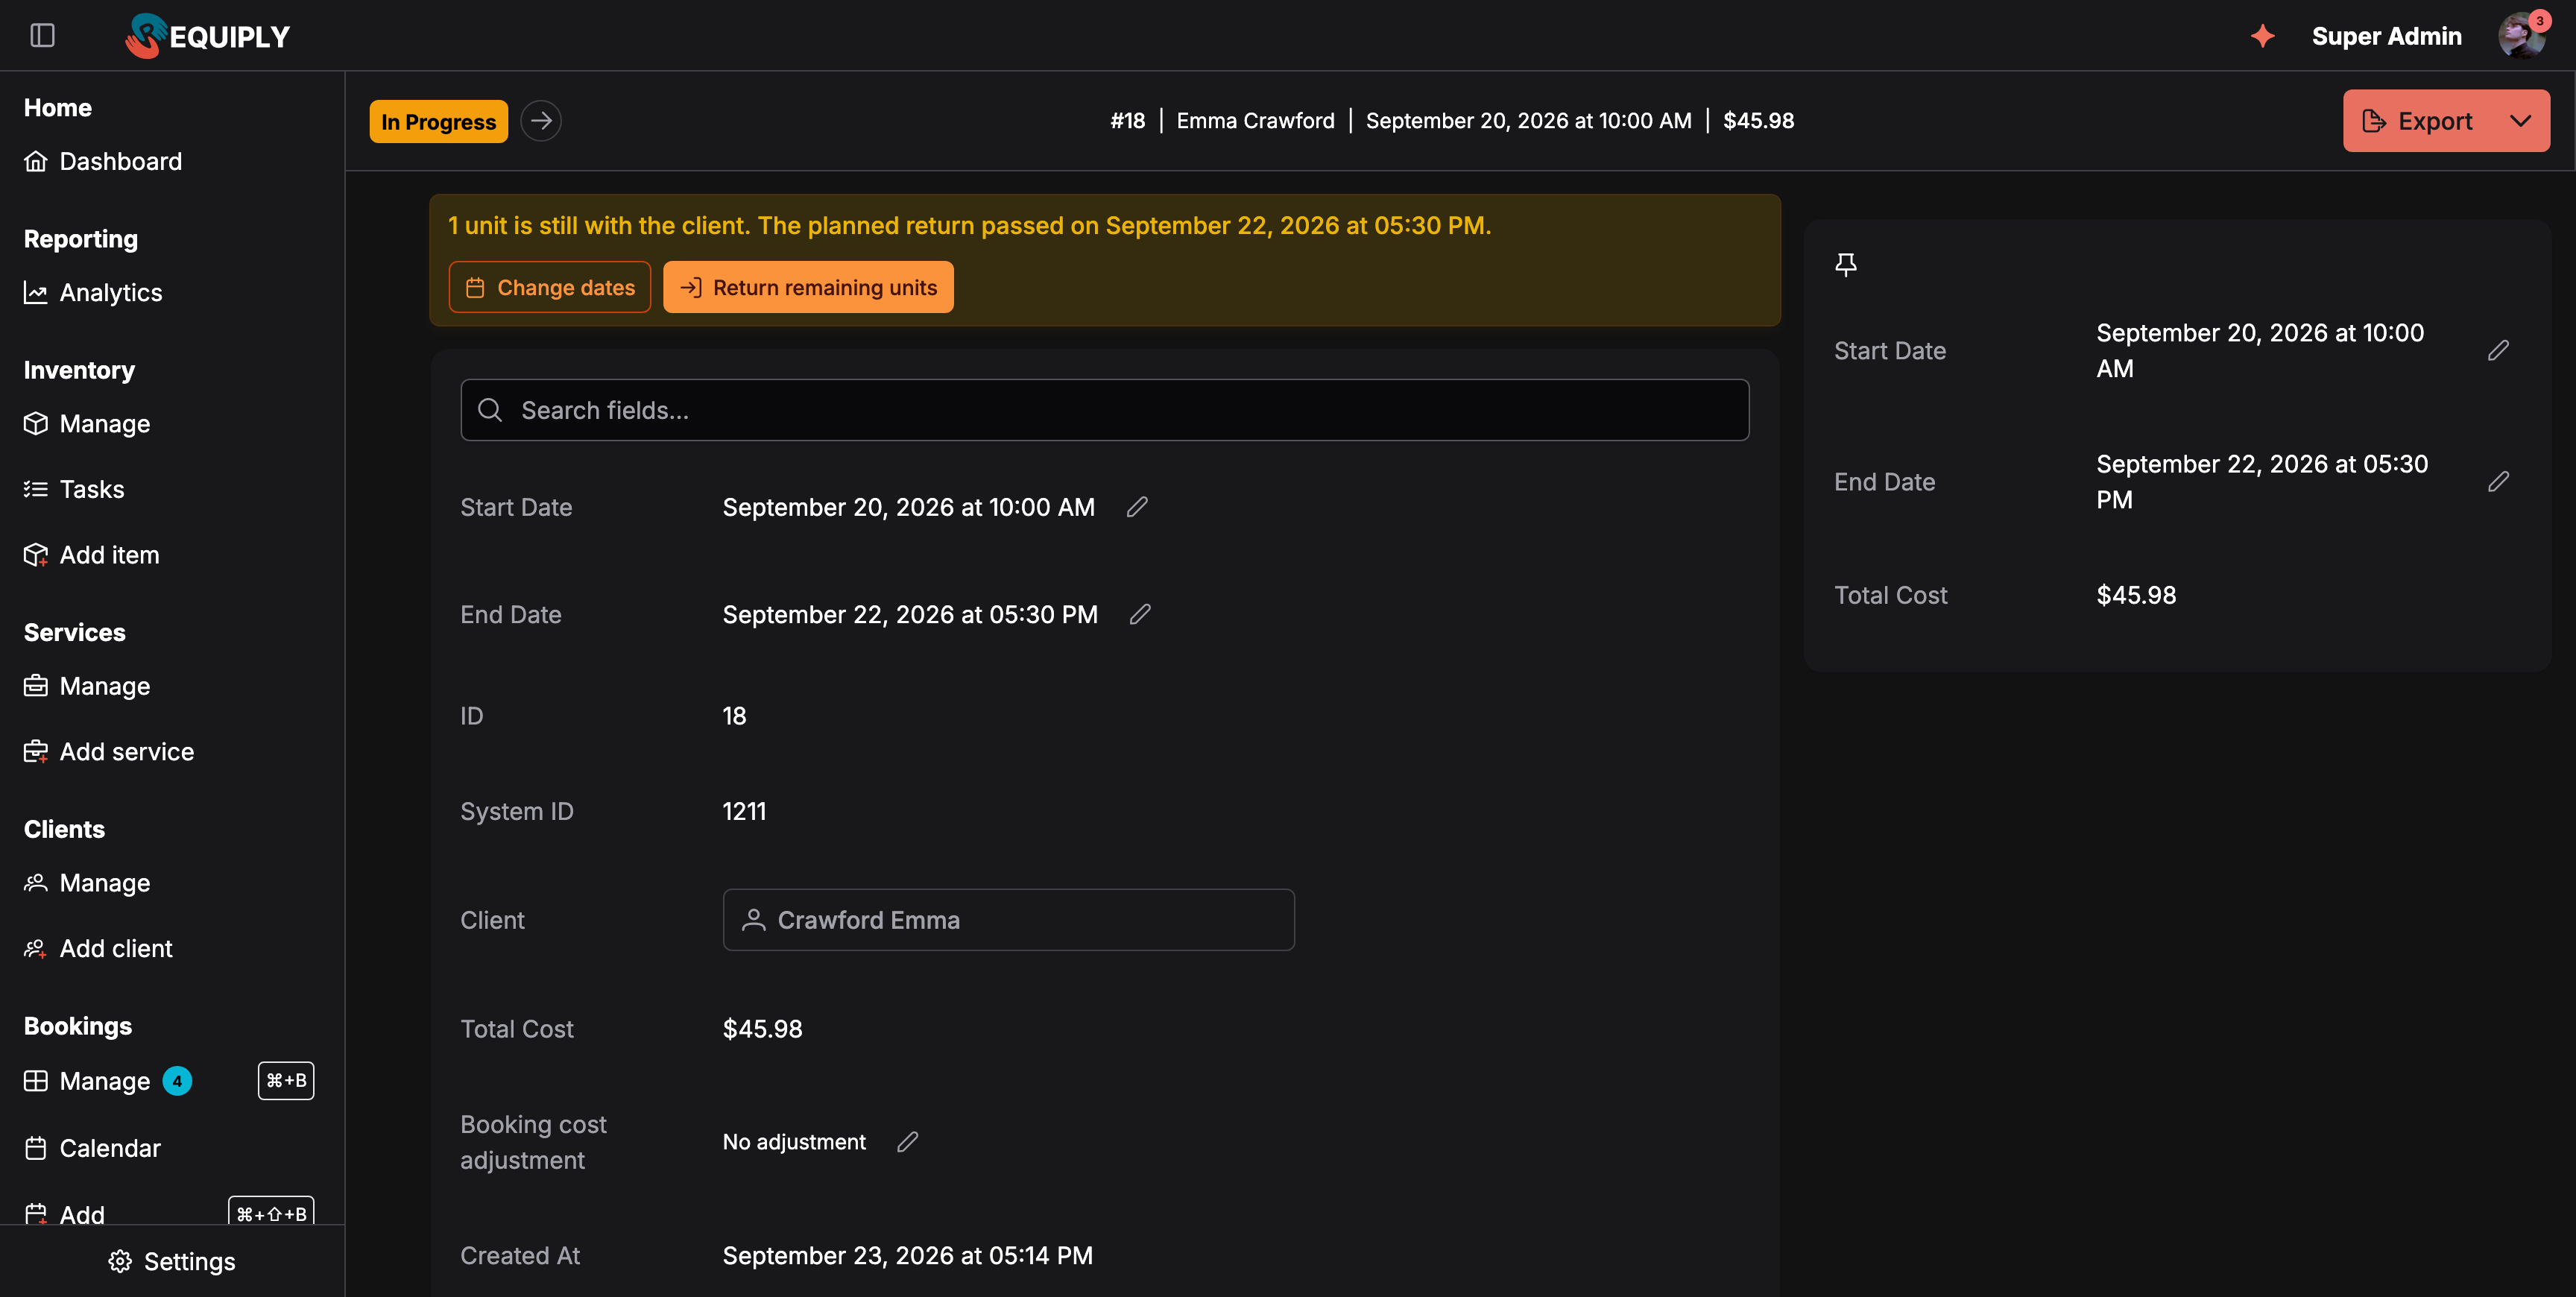Select Add client in sidebar
Viewport: 2576px width, 1297px height.
[x=98, y=948]
